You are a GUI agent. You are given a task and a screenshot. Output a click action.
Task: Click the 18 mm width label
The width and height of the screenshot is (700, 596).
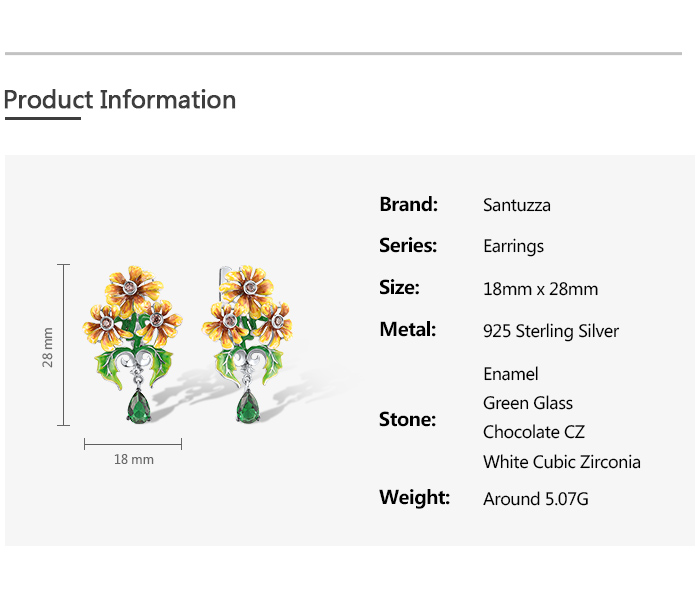(134, 459)
